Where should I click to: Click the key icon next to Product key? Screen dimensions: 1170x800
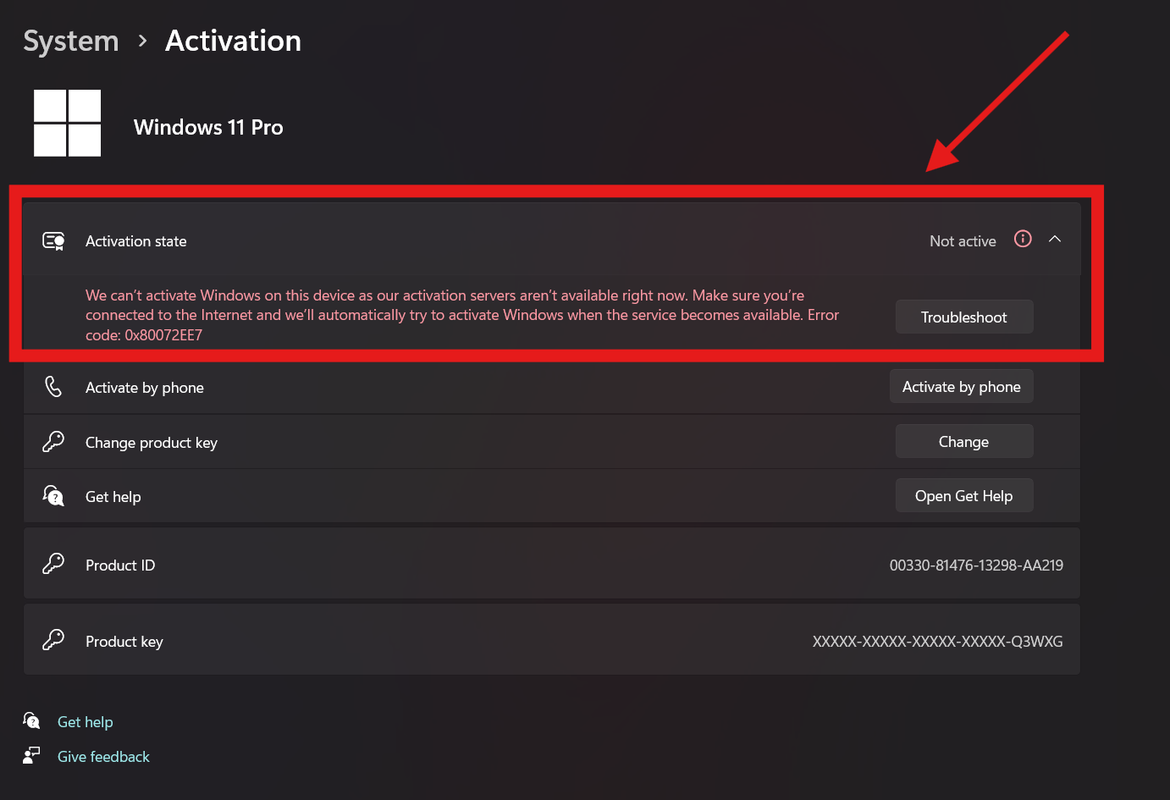(x=54, y=641)
